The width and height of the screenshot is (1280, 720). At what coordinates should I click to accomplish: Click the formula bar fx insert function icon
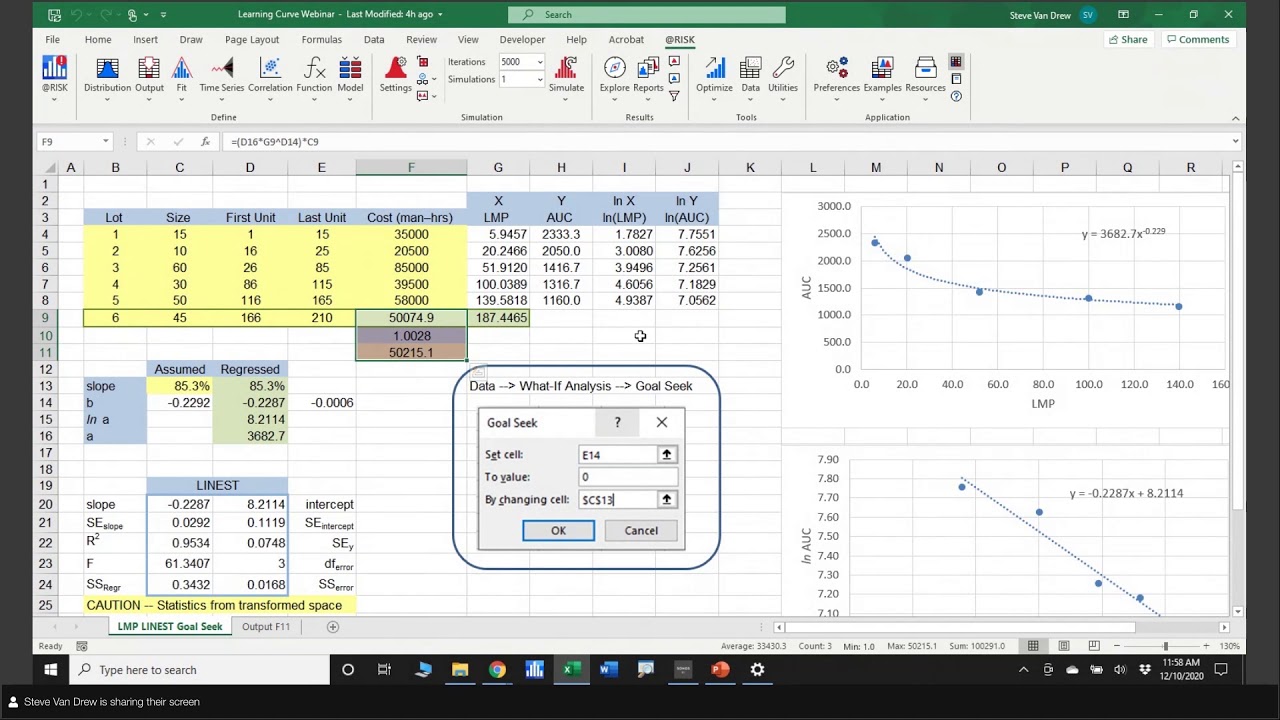pos(205,142)
